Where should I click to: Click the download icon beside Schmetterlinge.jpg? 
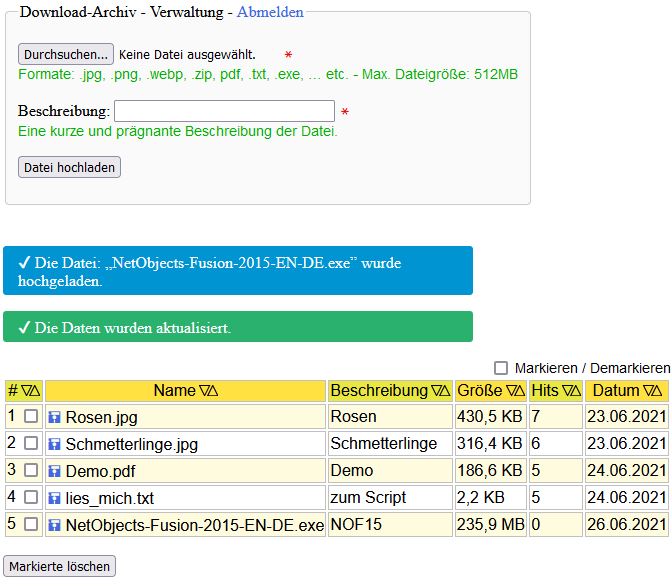pyautogui.click(x=55, y=443)
